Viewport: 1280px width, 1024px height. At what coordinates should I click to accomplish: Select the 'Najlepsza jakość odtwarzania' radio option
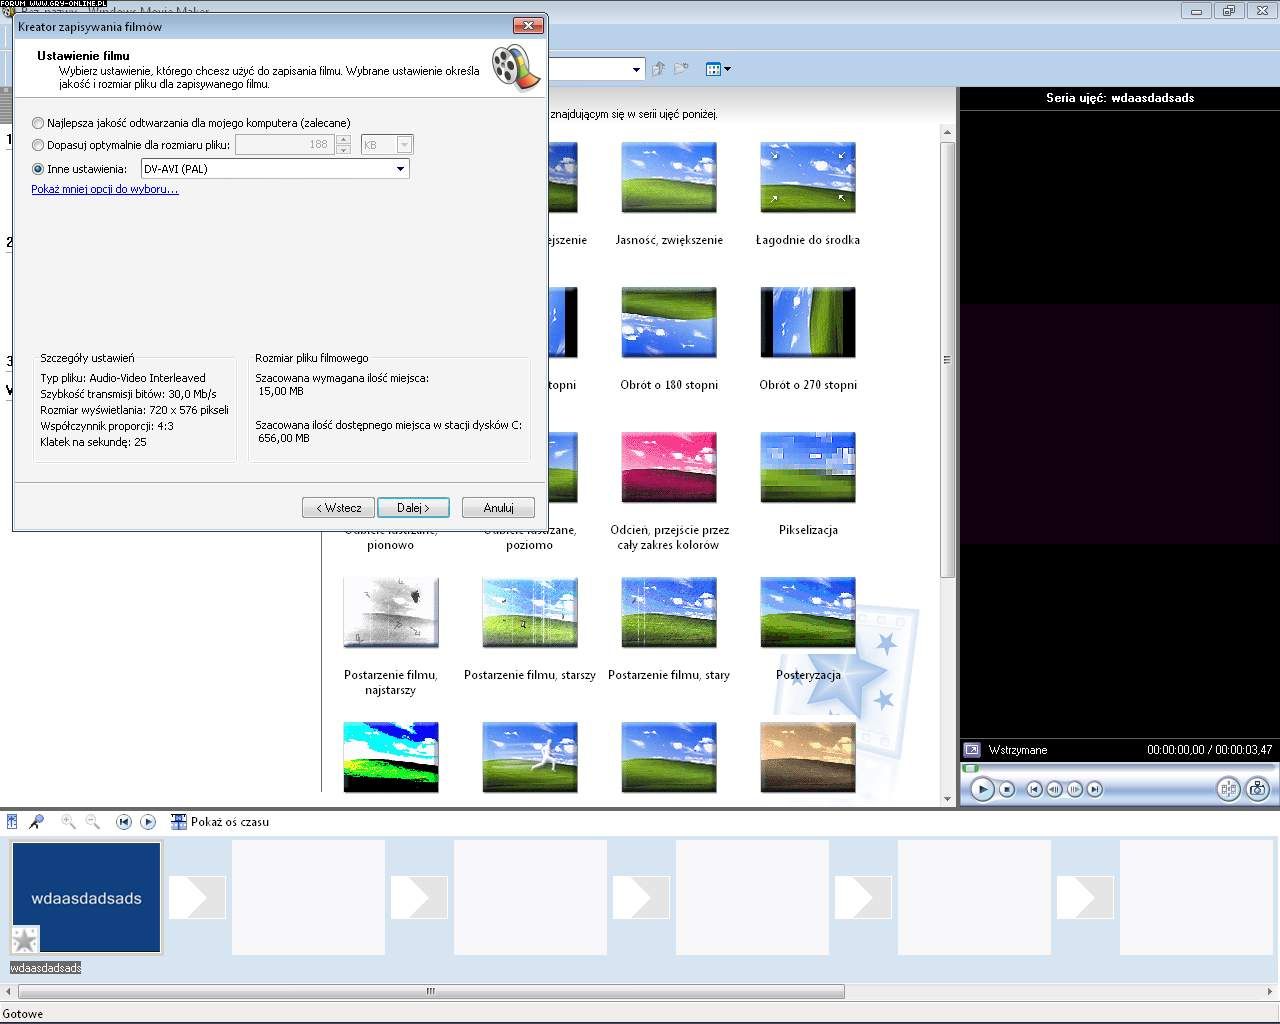(x=38, y=123)
